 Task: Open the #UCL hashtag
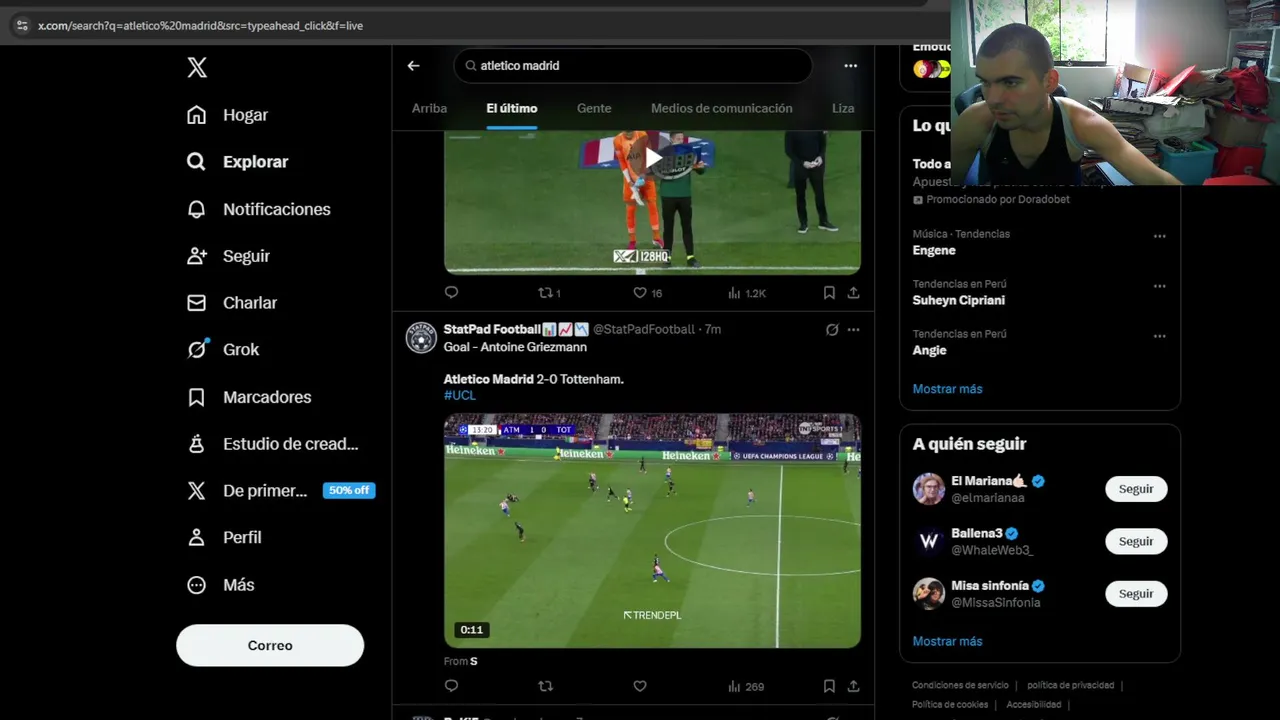point(460,395)
